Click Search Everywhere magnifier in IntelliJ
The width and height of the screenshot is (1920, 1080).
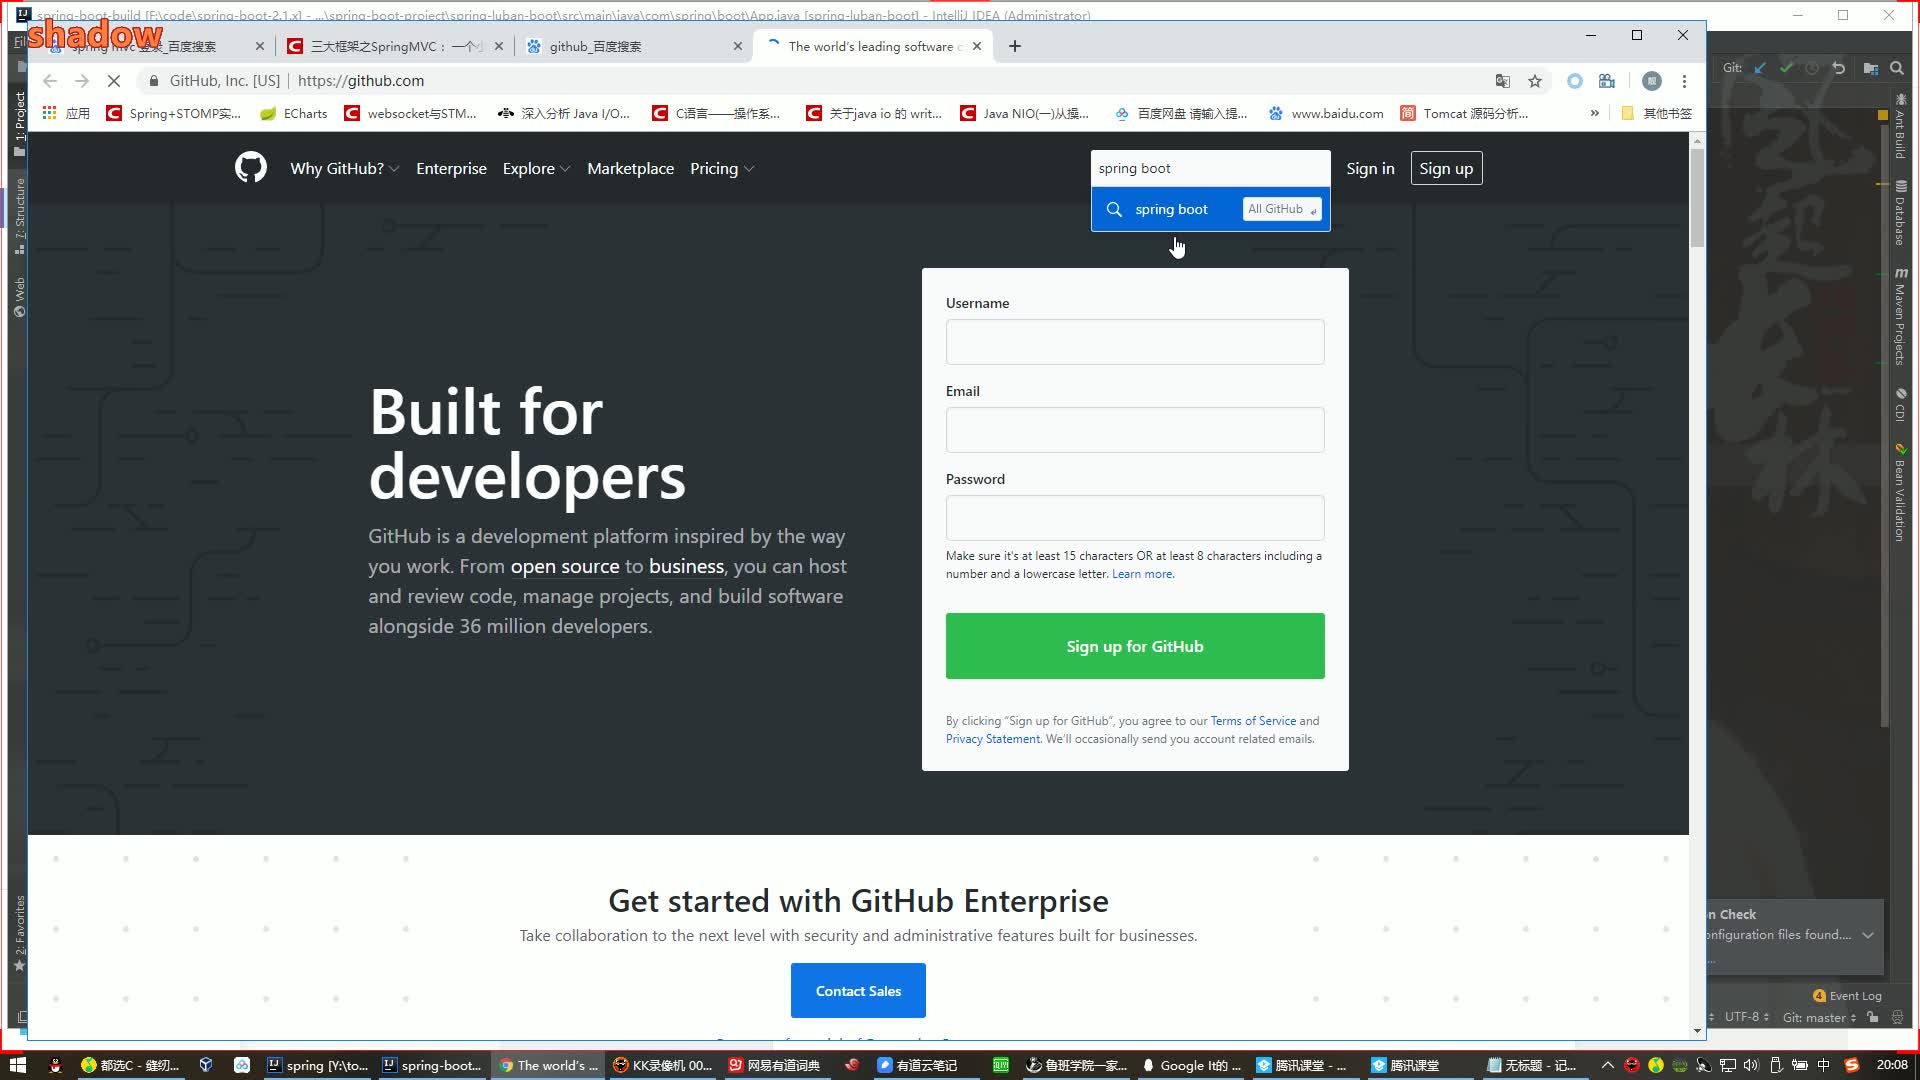coord(1897,68)
